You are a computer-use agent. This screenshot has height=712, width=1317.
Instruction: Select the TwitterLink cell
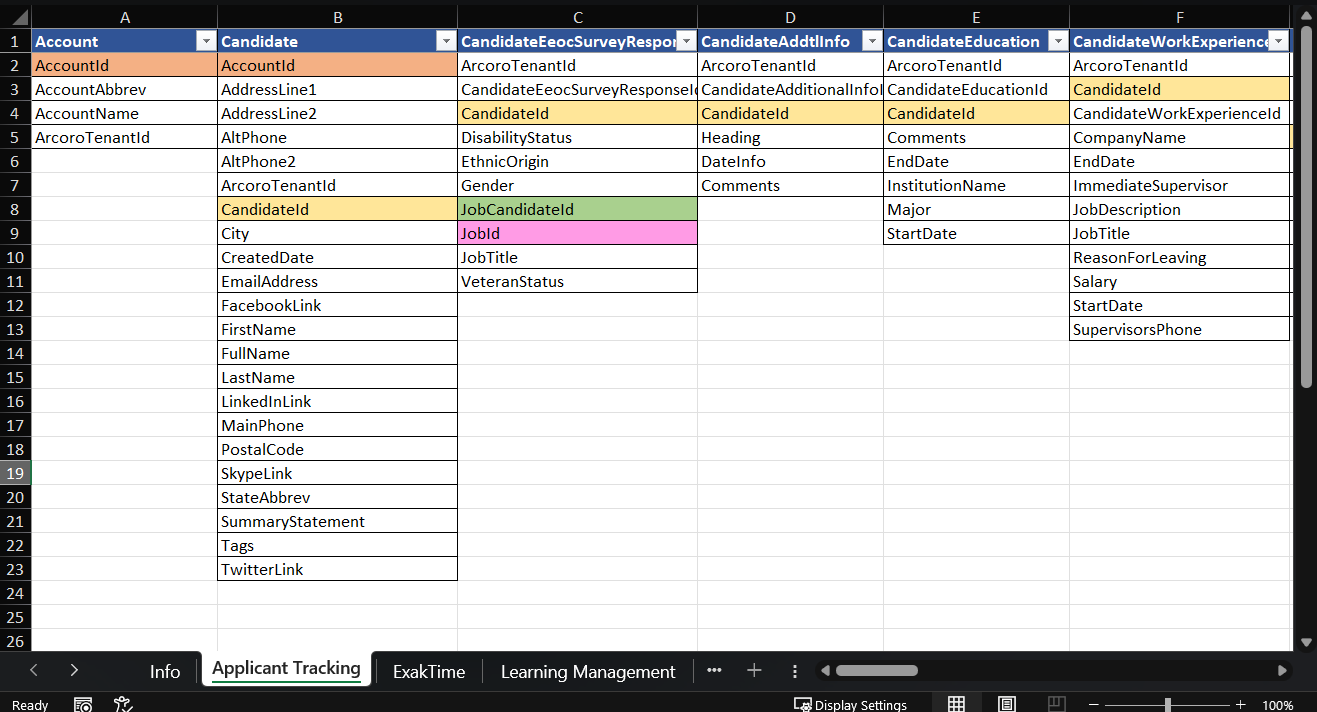[338, 569]
